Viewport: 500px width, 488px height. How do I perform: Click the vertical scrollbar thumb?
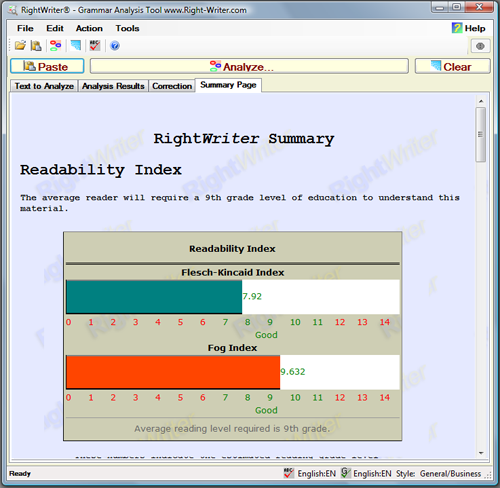[x=481, y=134]
